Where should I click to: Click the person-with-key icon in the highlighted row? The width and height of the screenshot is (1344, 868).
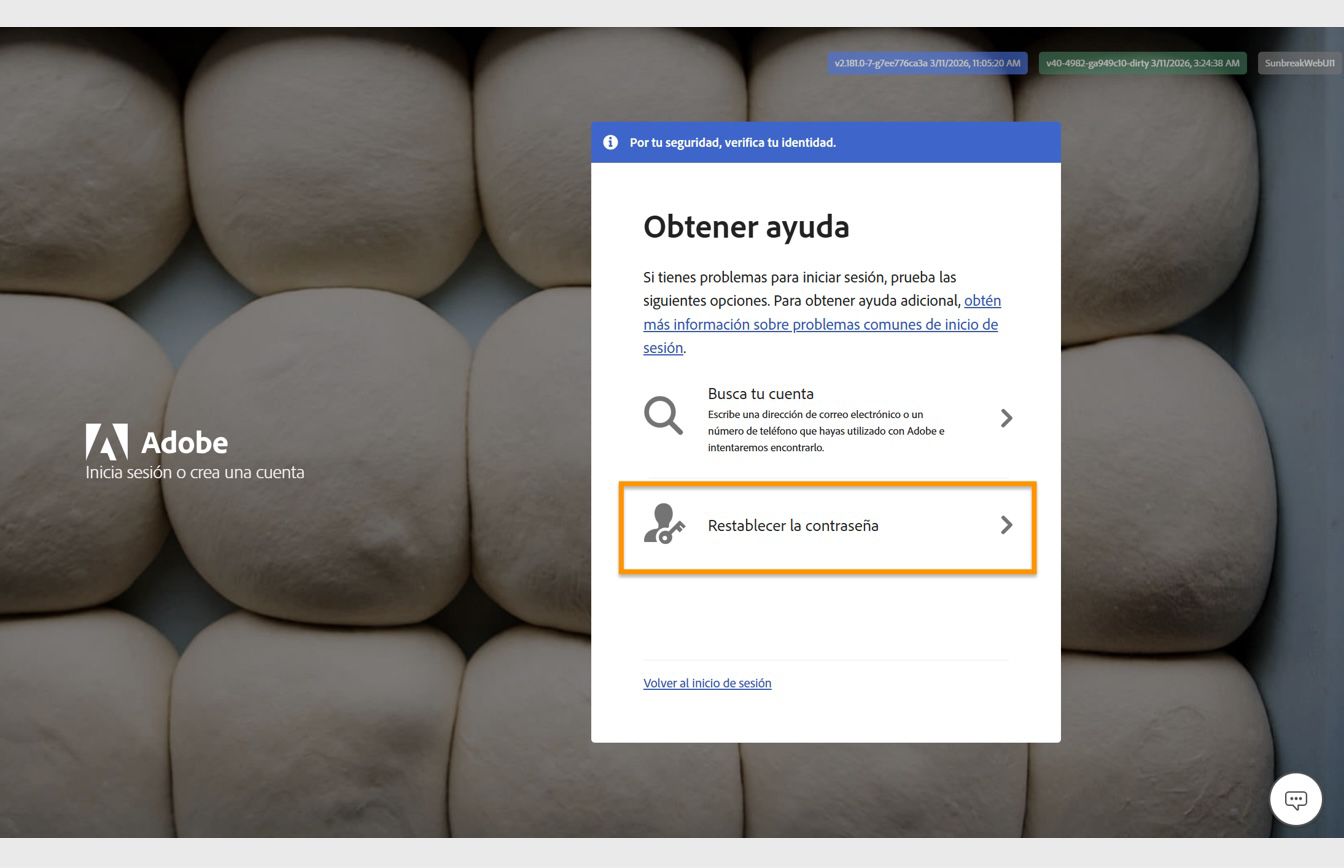pyautogui.click(x=665, y=525)
